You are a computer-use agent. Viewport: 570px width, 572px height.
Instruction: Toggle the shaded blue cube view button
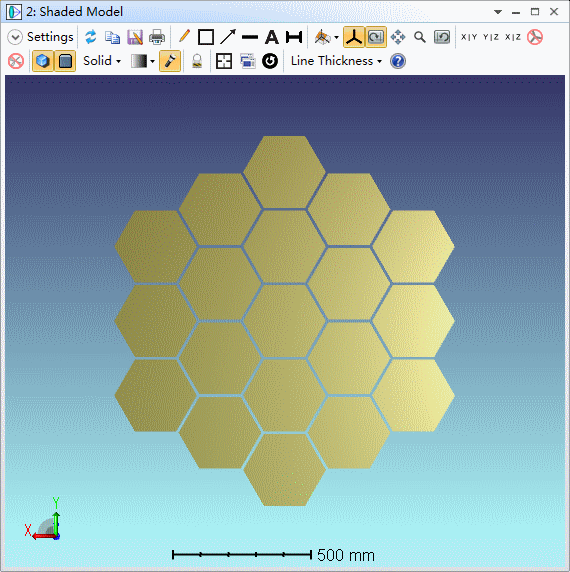tap(43, 61)
